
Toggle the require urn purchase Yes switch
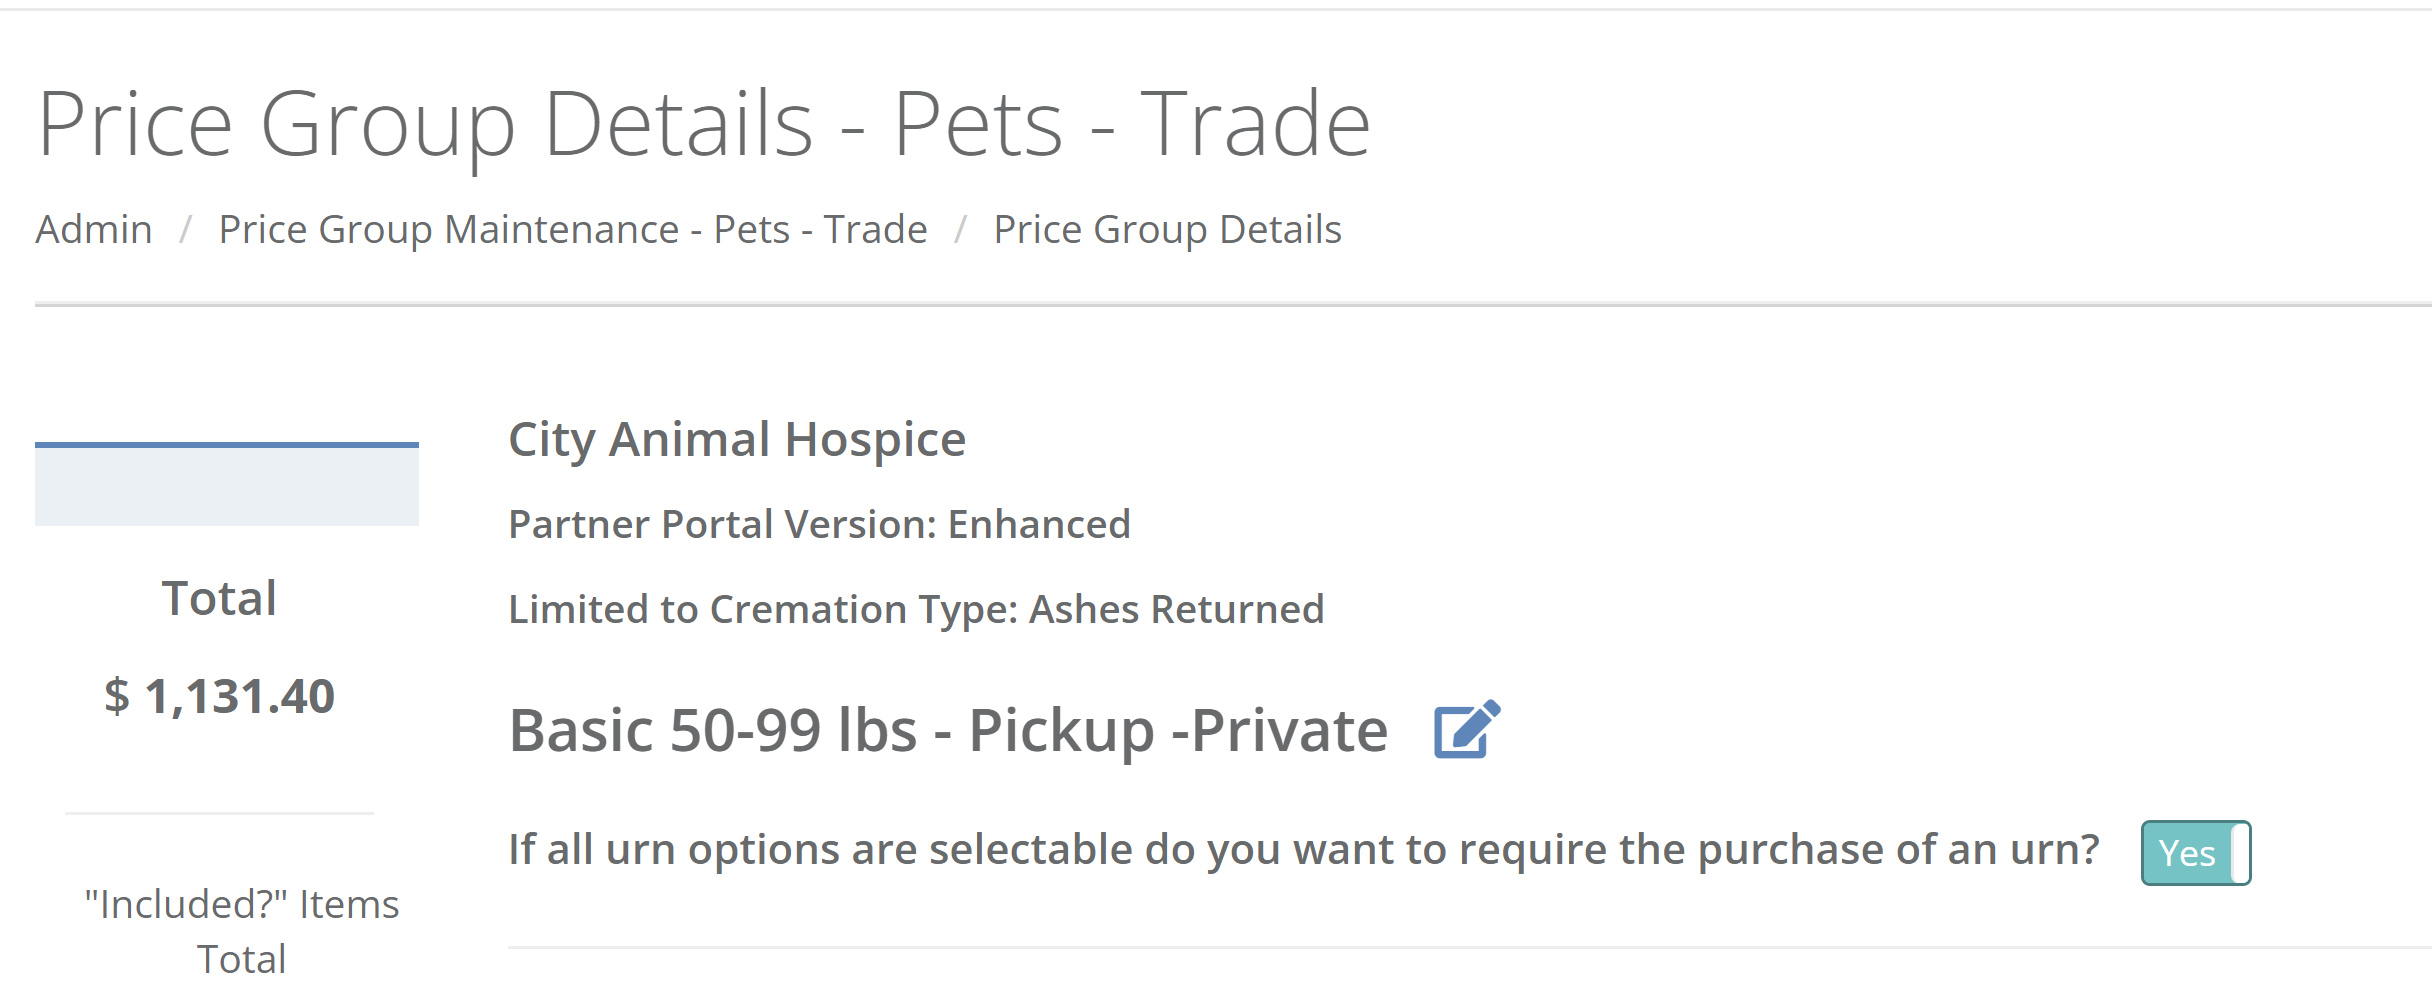point(2195,853)
